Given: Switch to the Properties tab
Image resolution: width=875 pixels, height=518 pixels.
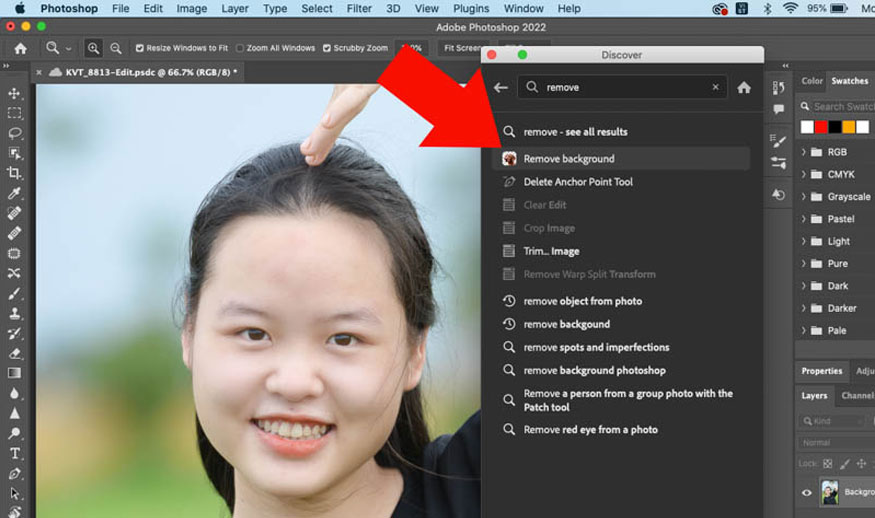Looking at the screenshot, I should point(821,371).
